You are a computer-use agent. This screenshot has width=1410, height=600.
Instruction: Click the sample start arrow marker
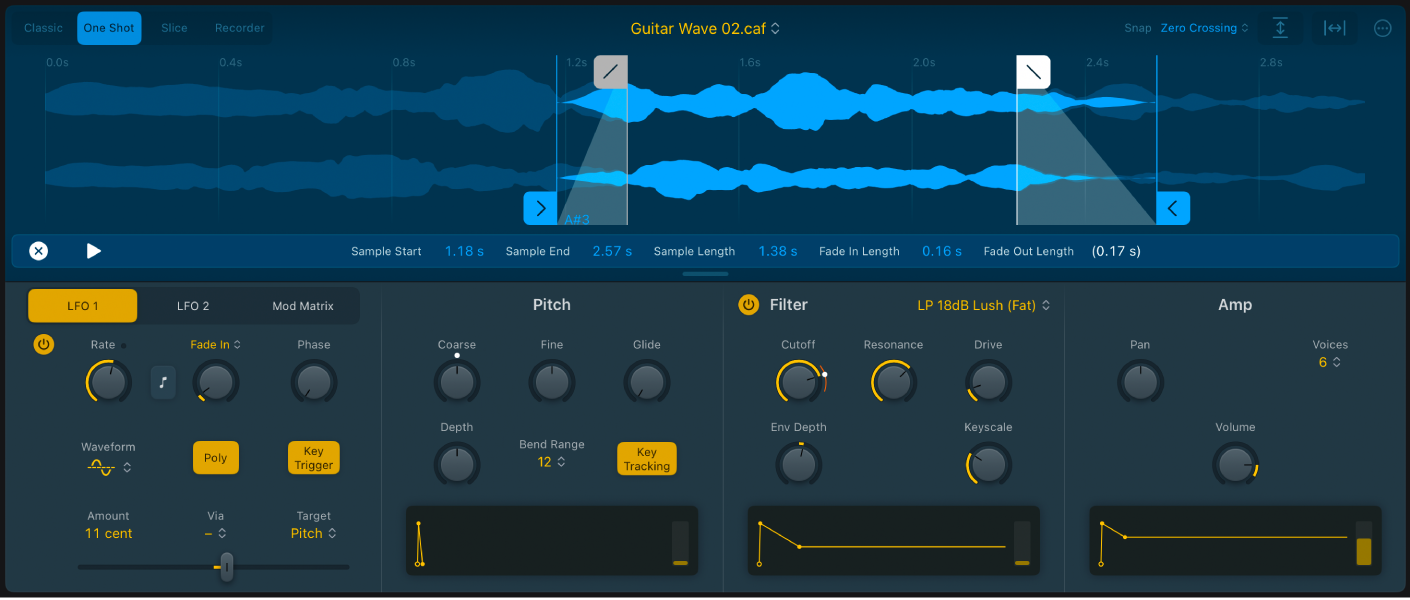[x=540, y=208]
